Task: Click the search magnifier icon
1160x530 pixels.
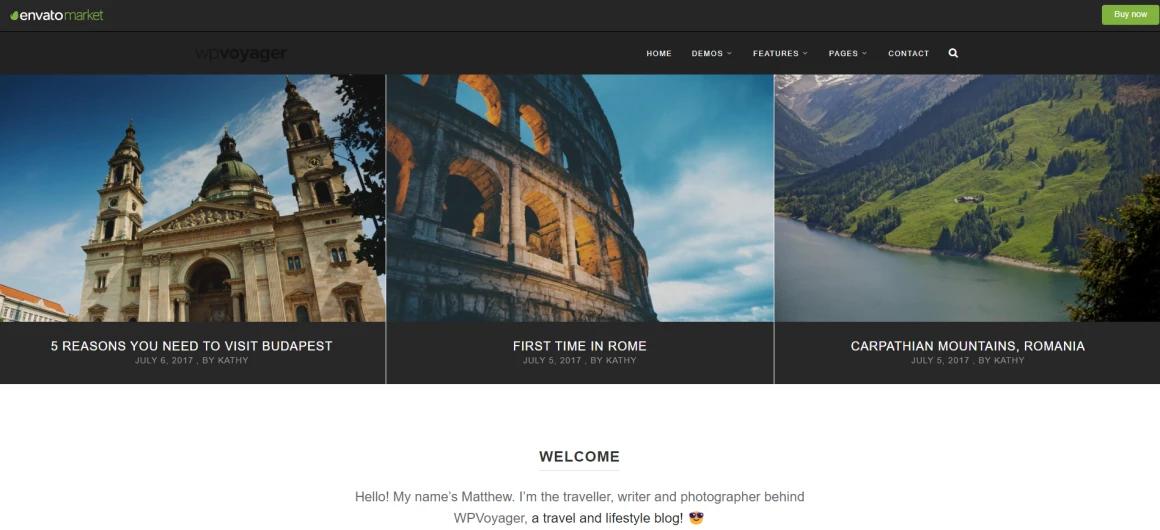Action: 953,53
